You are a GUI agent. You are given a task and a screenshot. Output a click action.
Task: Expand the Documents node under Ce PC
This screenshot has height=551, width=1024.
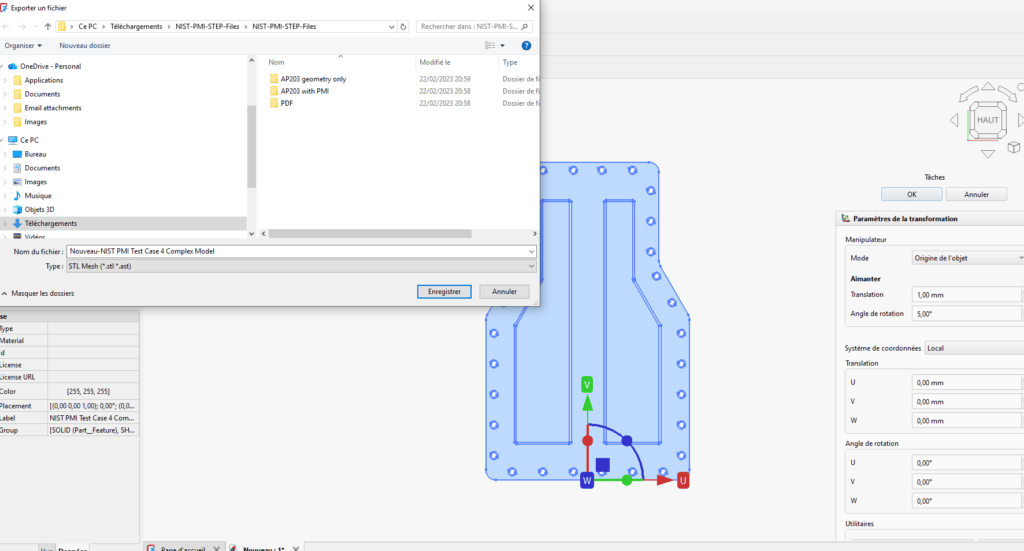pyautogui.click(x=5, y=168)
